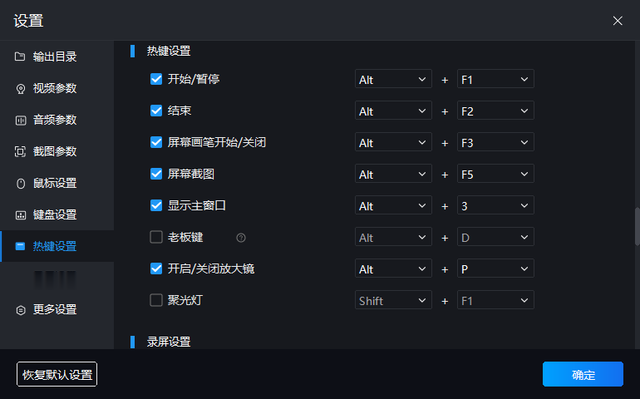This screenshot has height=399, width=640.
Task: Click the 视频参数 sidebar icon
Action: pos(20,89)
